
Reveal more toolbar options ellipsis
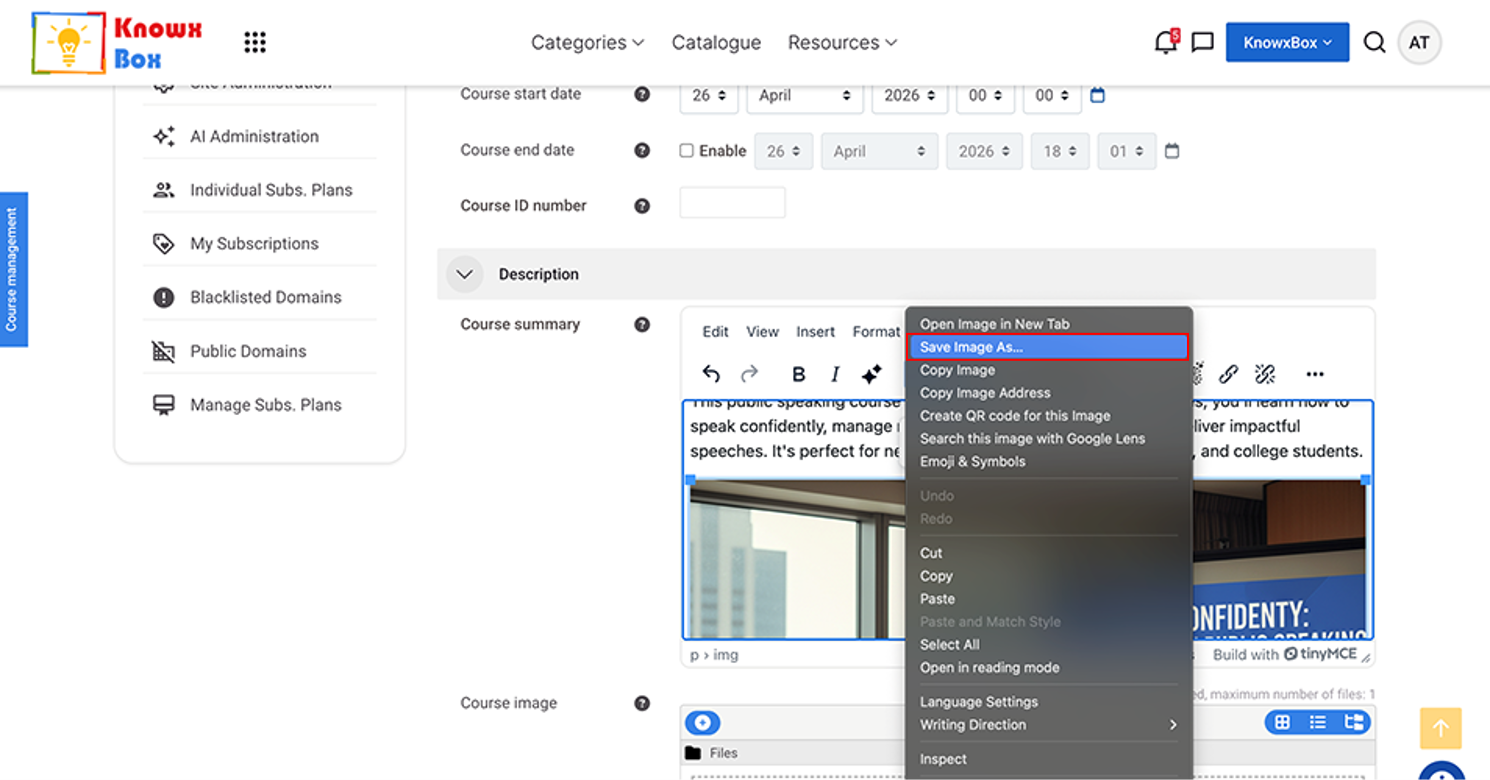point(1315,374)
